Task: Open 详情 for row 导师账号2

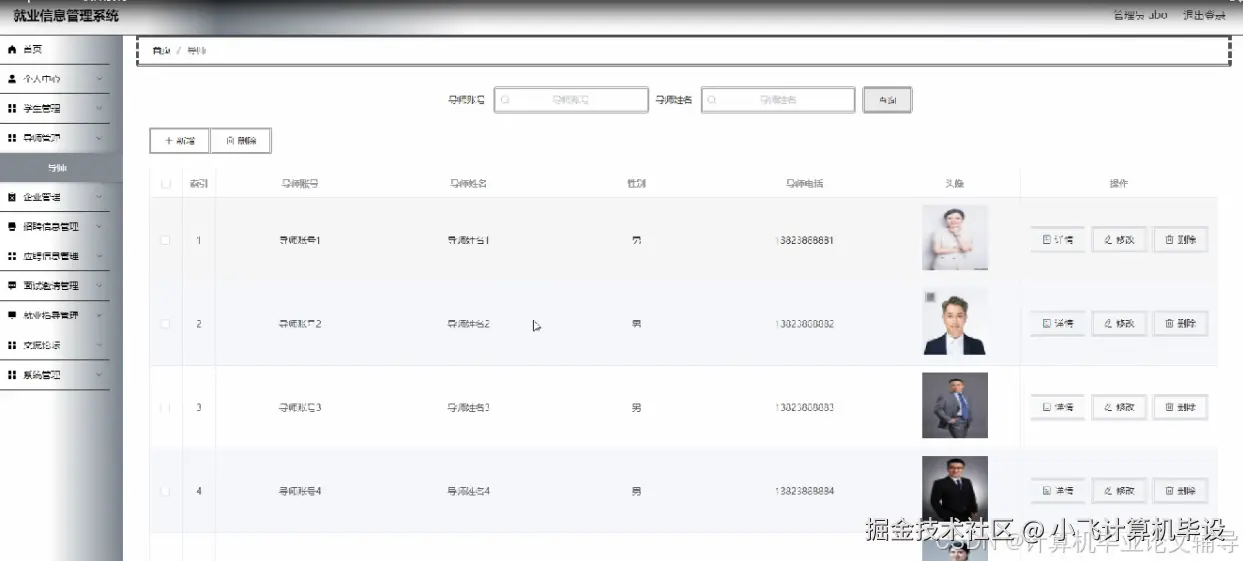Action: (1058, 324)
